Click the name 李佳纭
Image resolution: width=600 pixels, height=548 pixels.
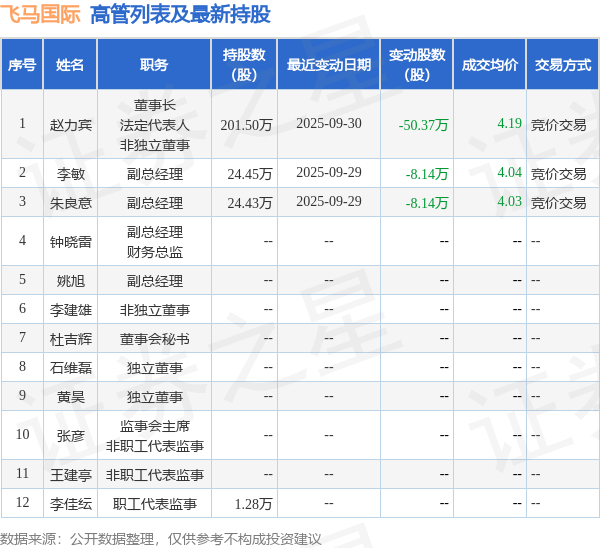71,504
